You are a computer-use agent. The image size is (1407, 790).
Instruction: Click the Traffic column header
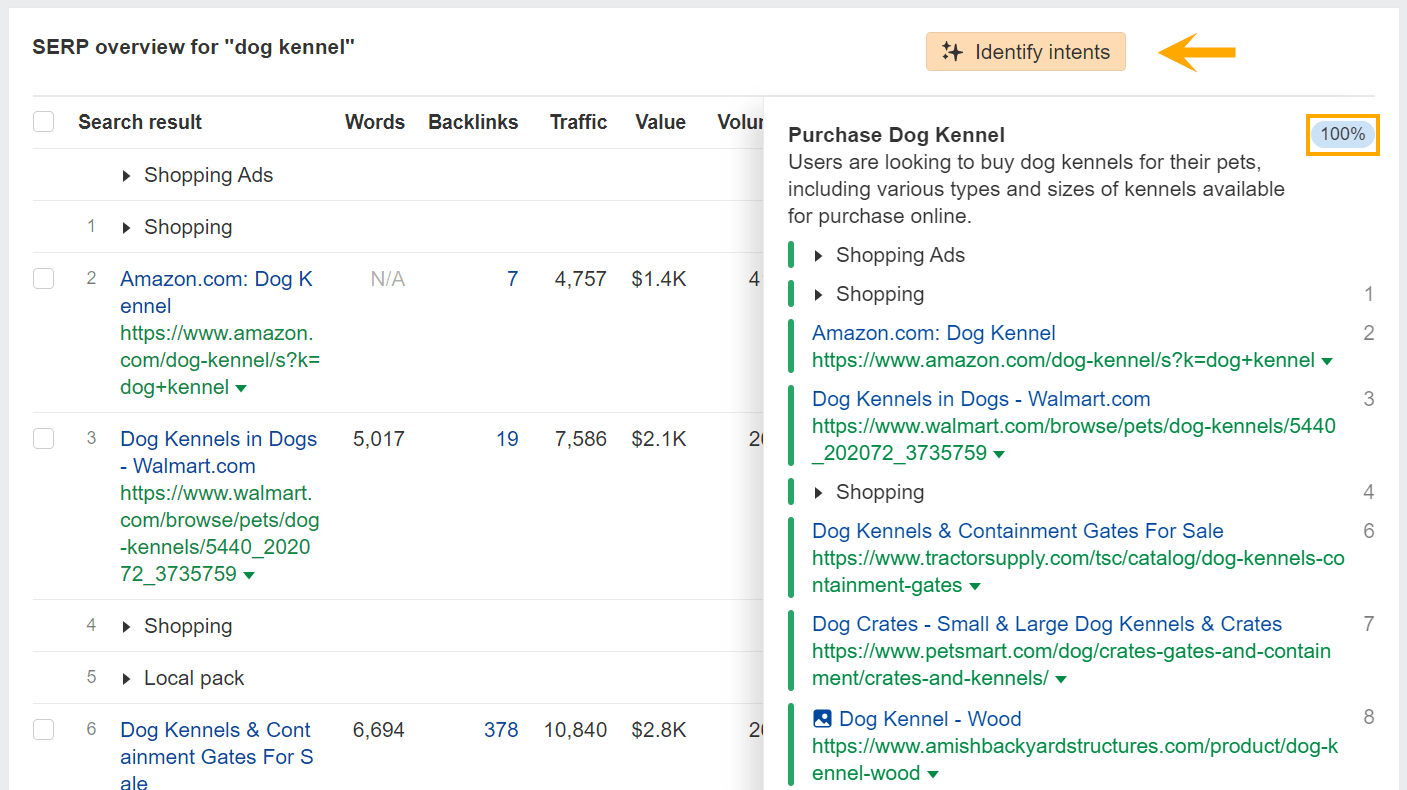coord(578,121)
